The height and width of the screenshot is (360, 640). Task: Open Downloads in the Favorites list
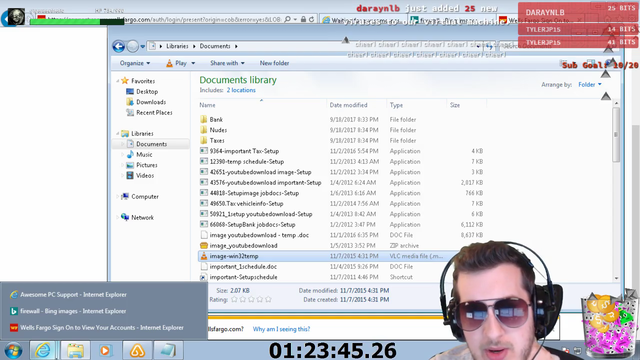(x=151, y=102)
